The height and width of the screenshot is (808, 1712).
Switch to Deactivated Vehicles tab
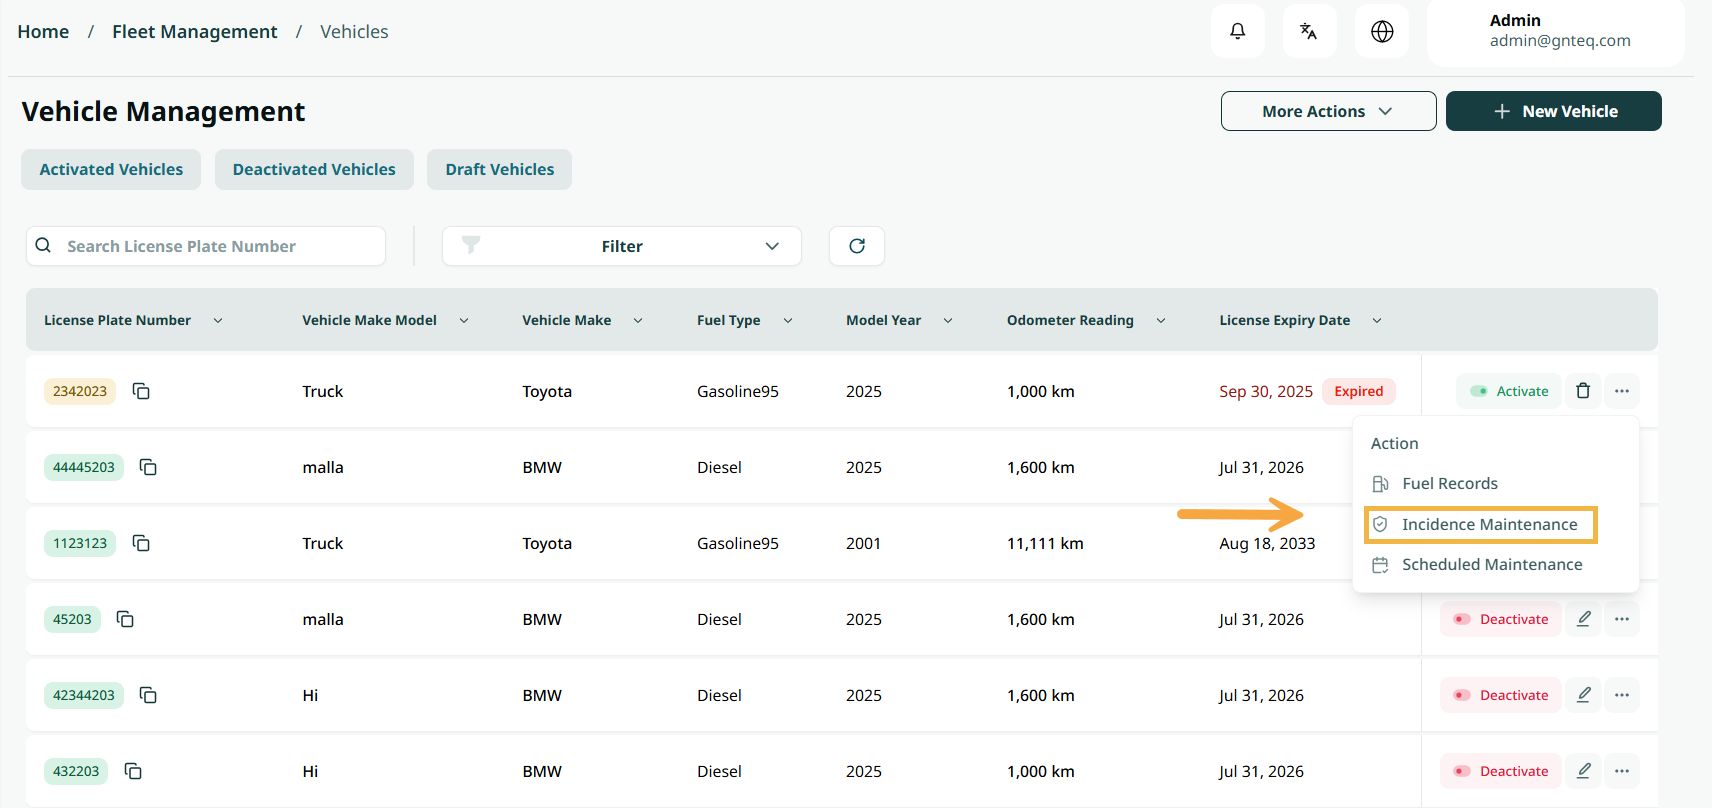tap(314, 169)
